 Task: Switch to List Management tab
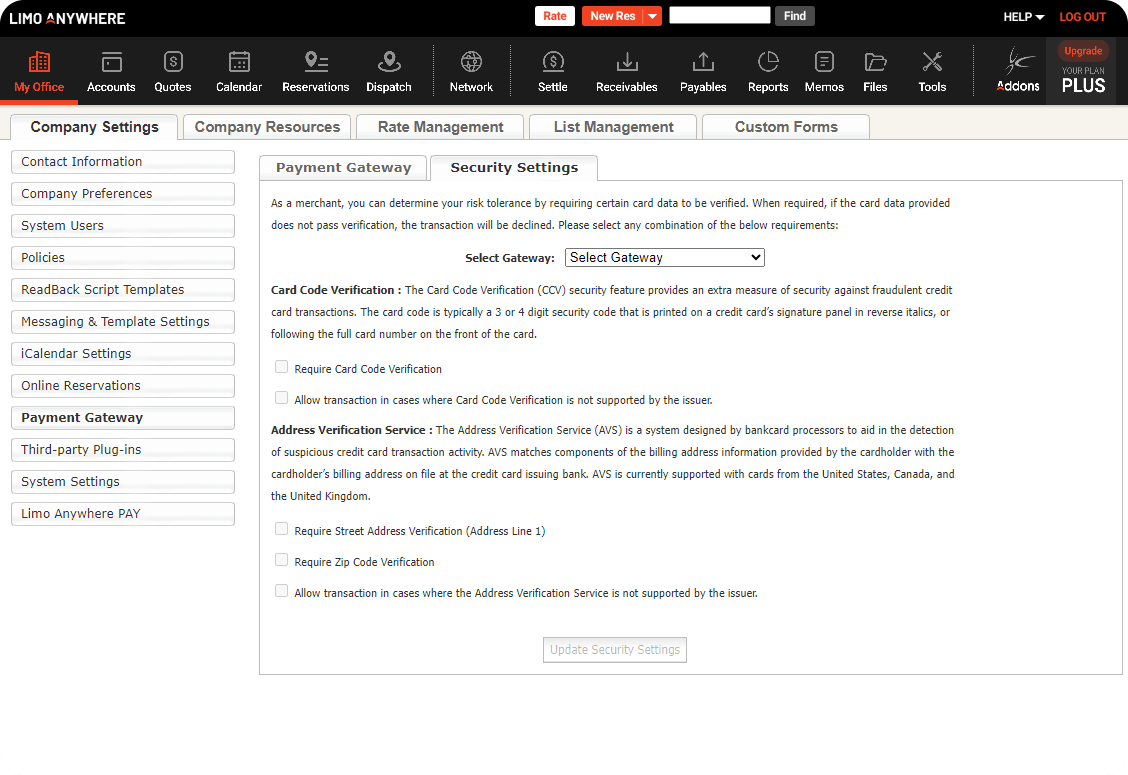613,127
